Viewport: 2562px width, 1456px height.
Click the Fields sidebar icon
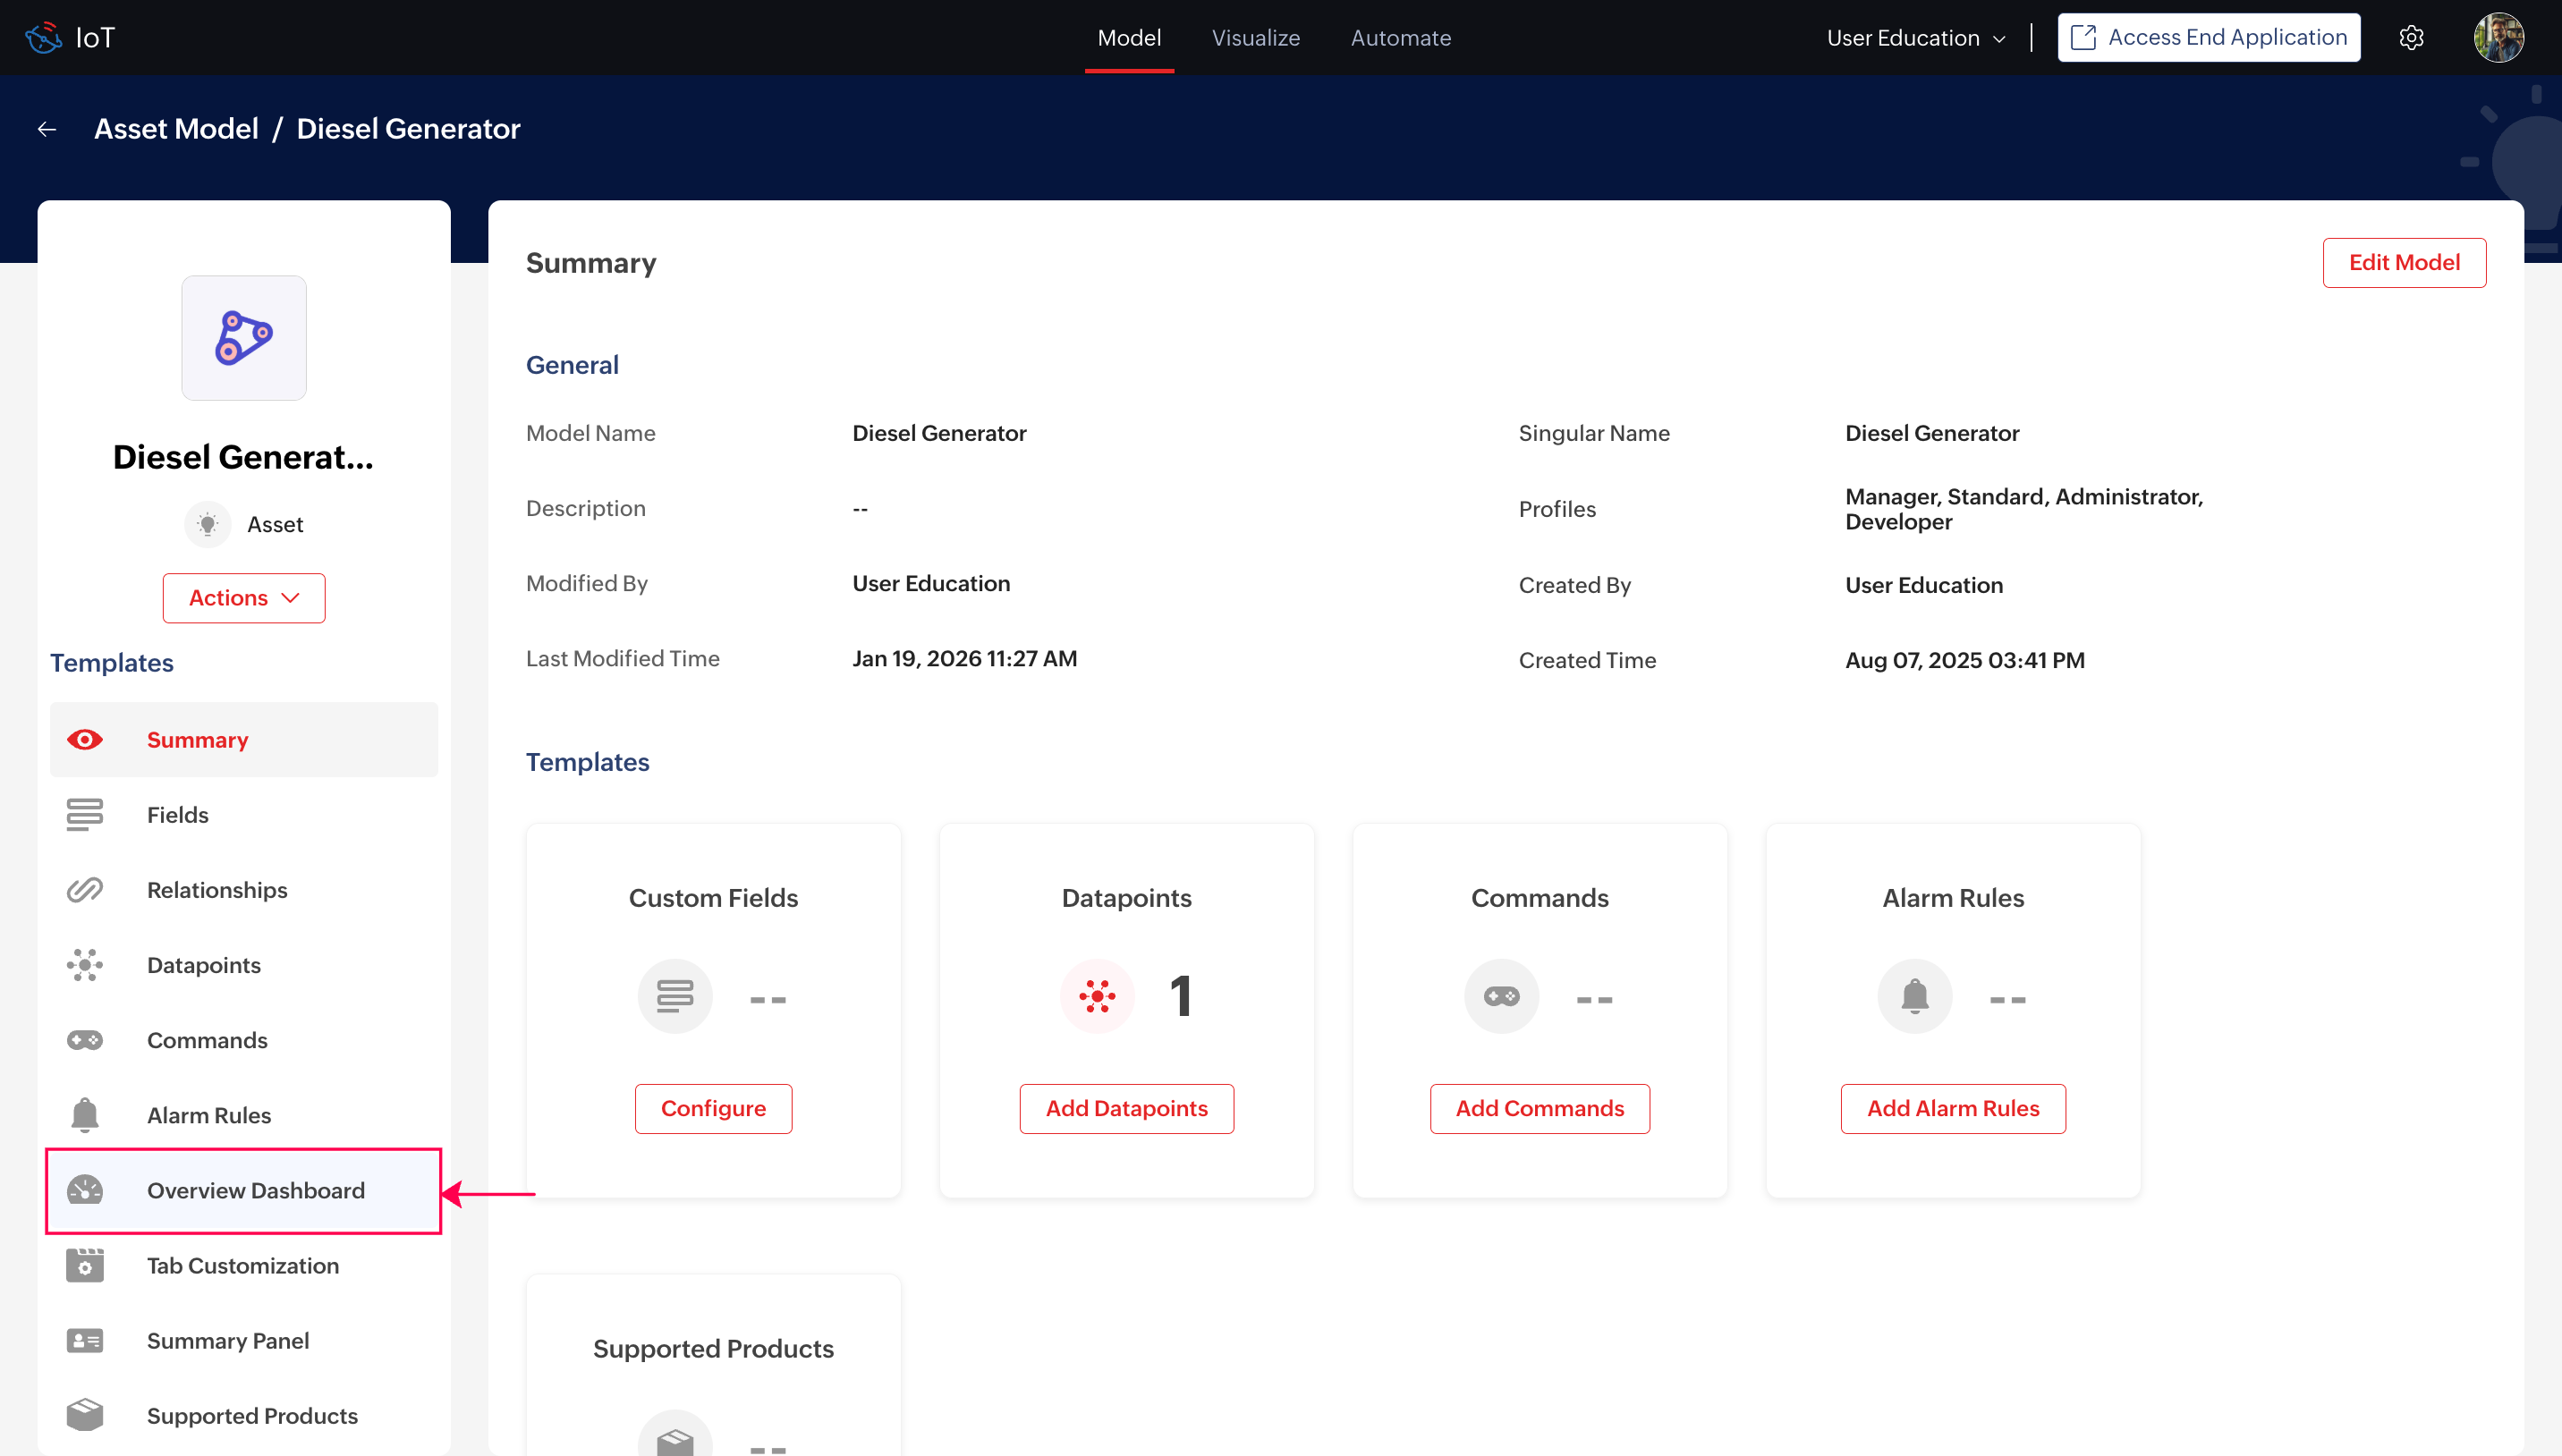coord(85,814)
